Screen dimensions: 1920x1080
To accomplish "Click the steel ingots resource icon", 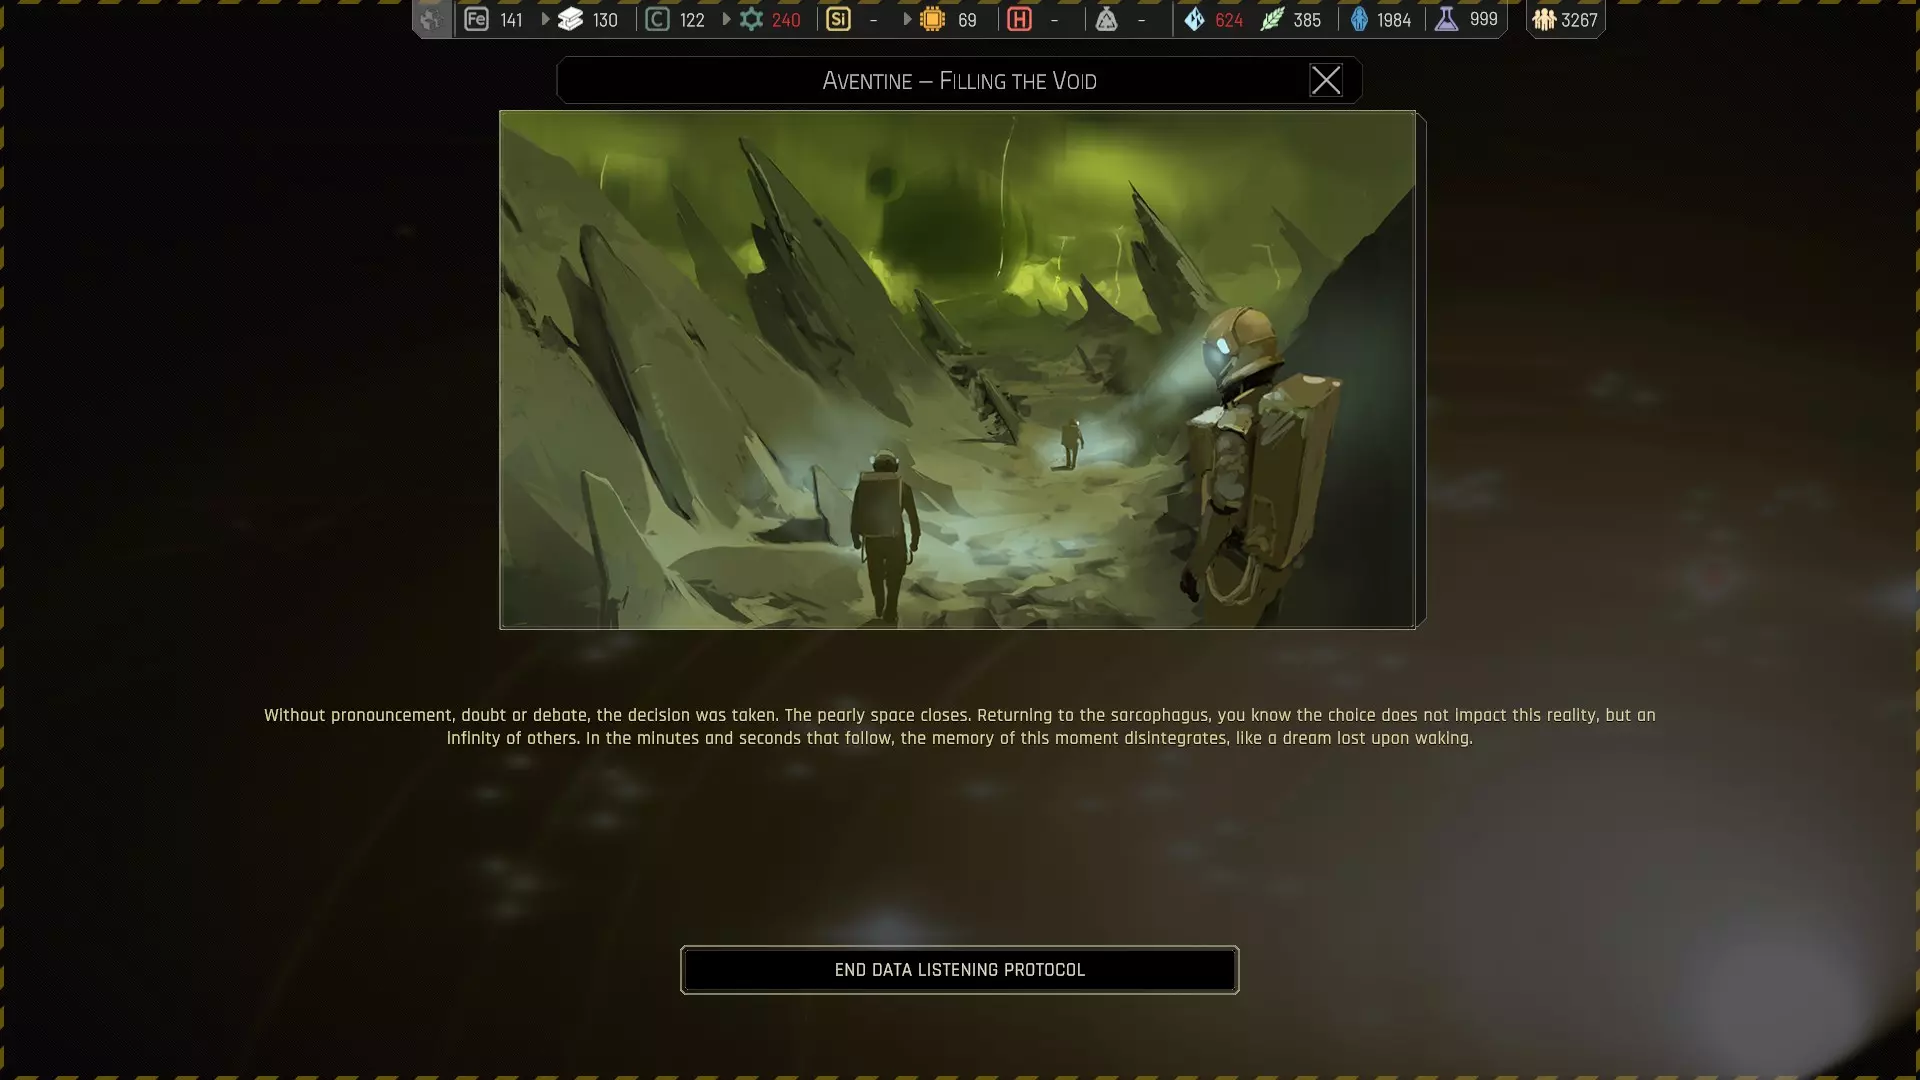I will pos(570,19).
